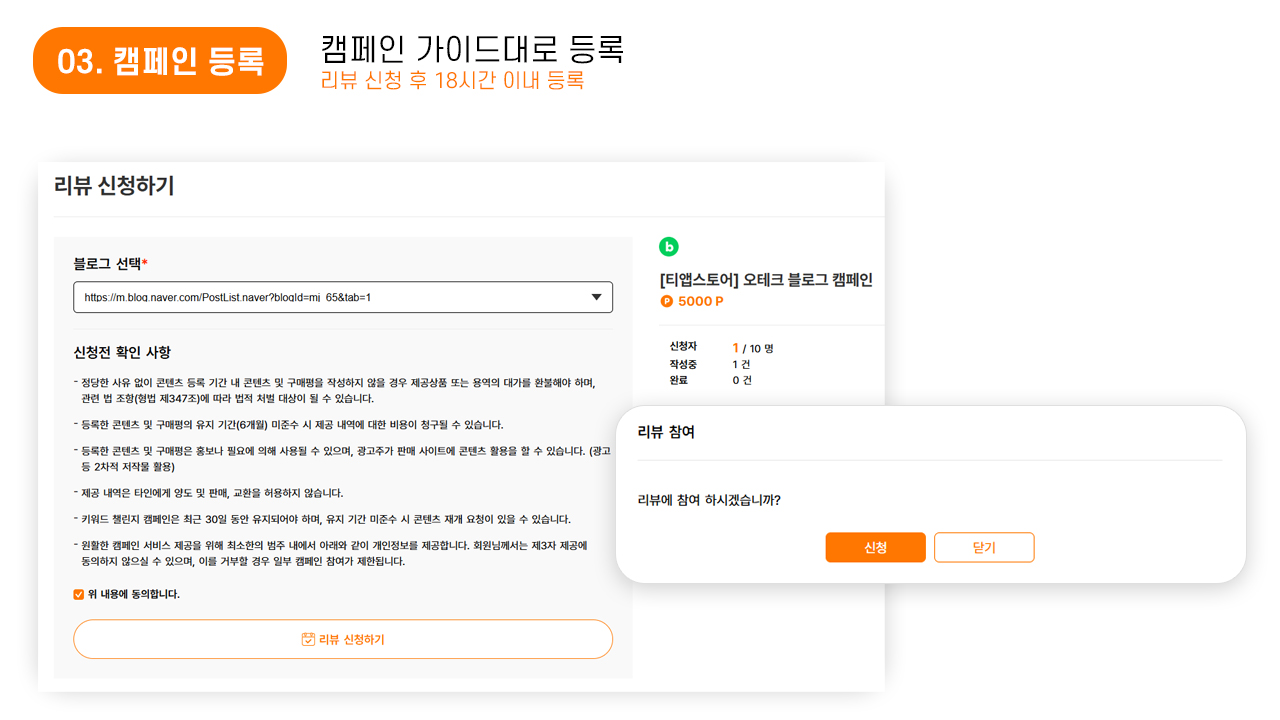Select the 03. 캠페인 등록 step badge
The width and height of the screenshot is (1280, 720).
point(160,61)
